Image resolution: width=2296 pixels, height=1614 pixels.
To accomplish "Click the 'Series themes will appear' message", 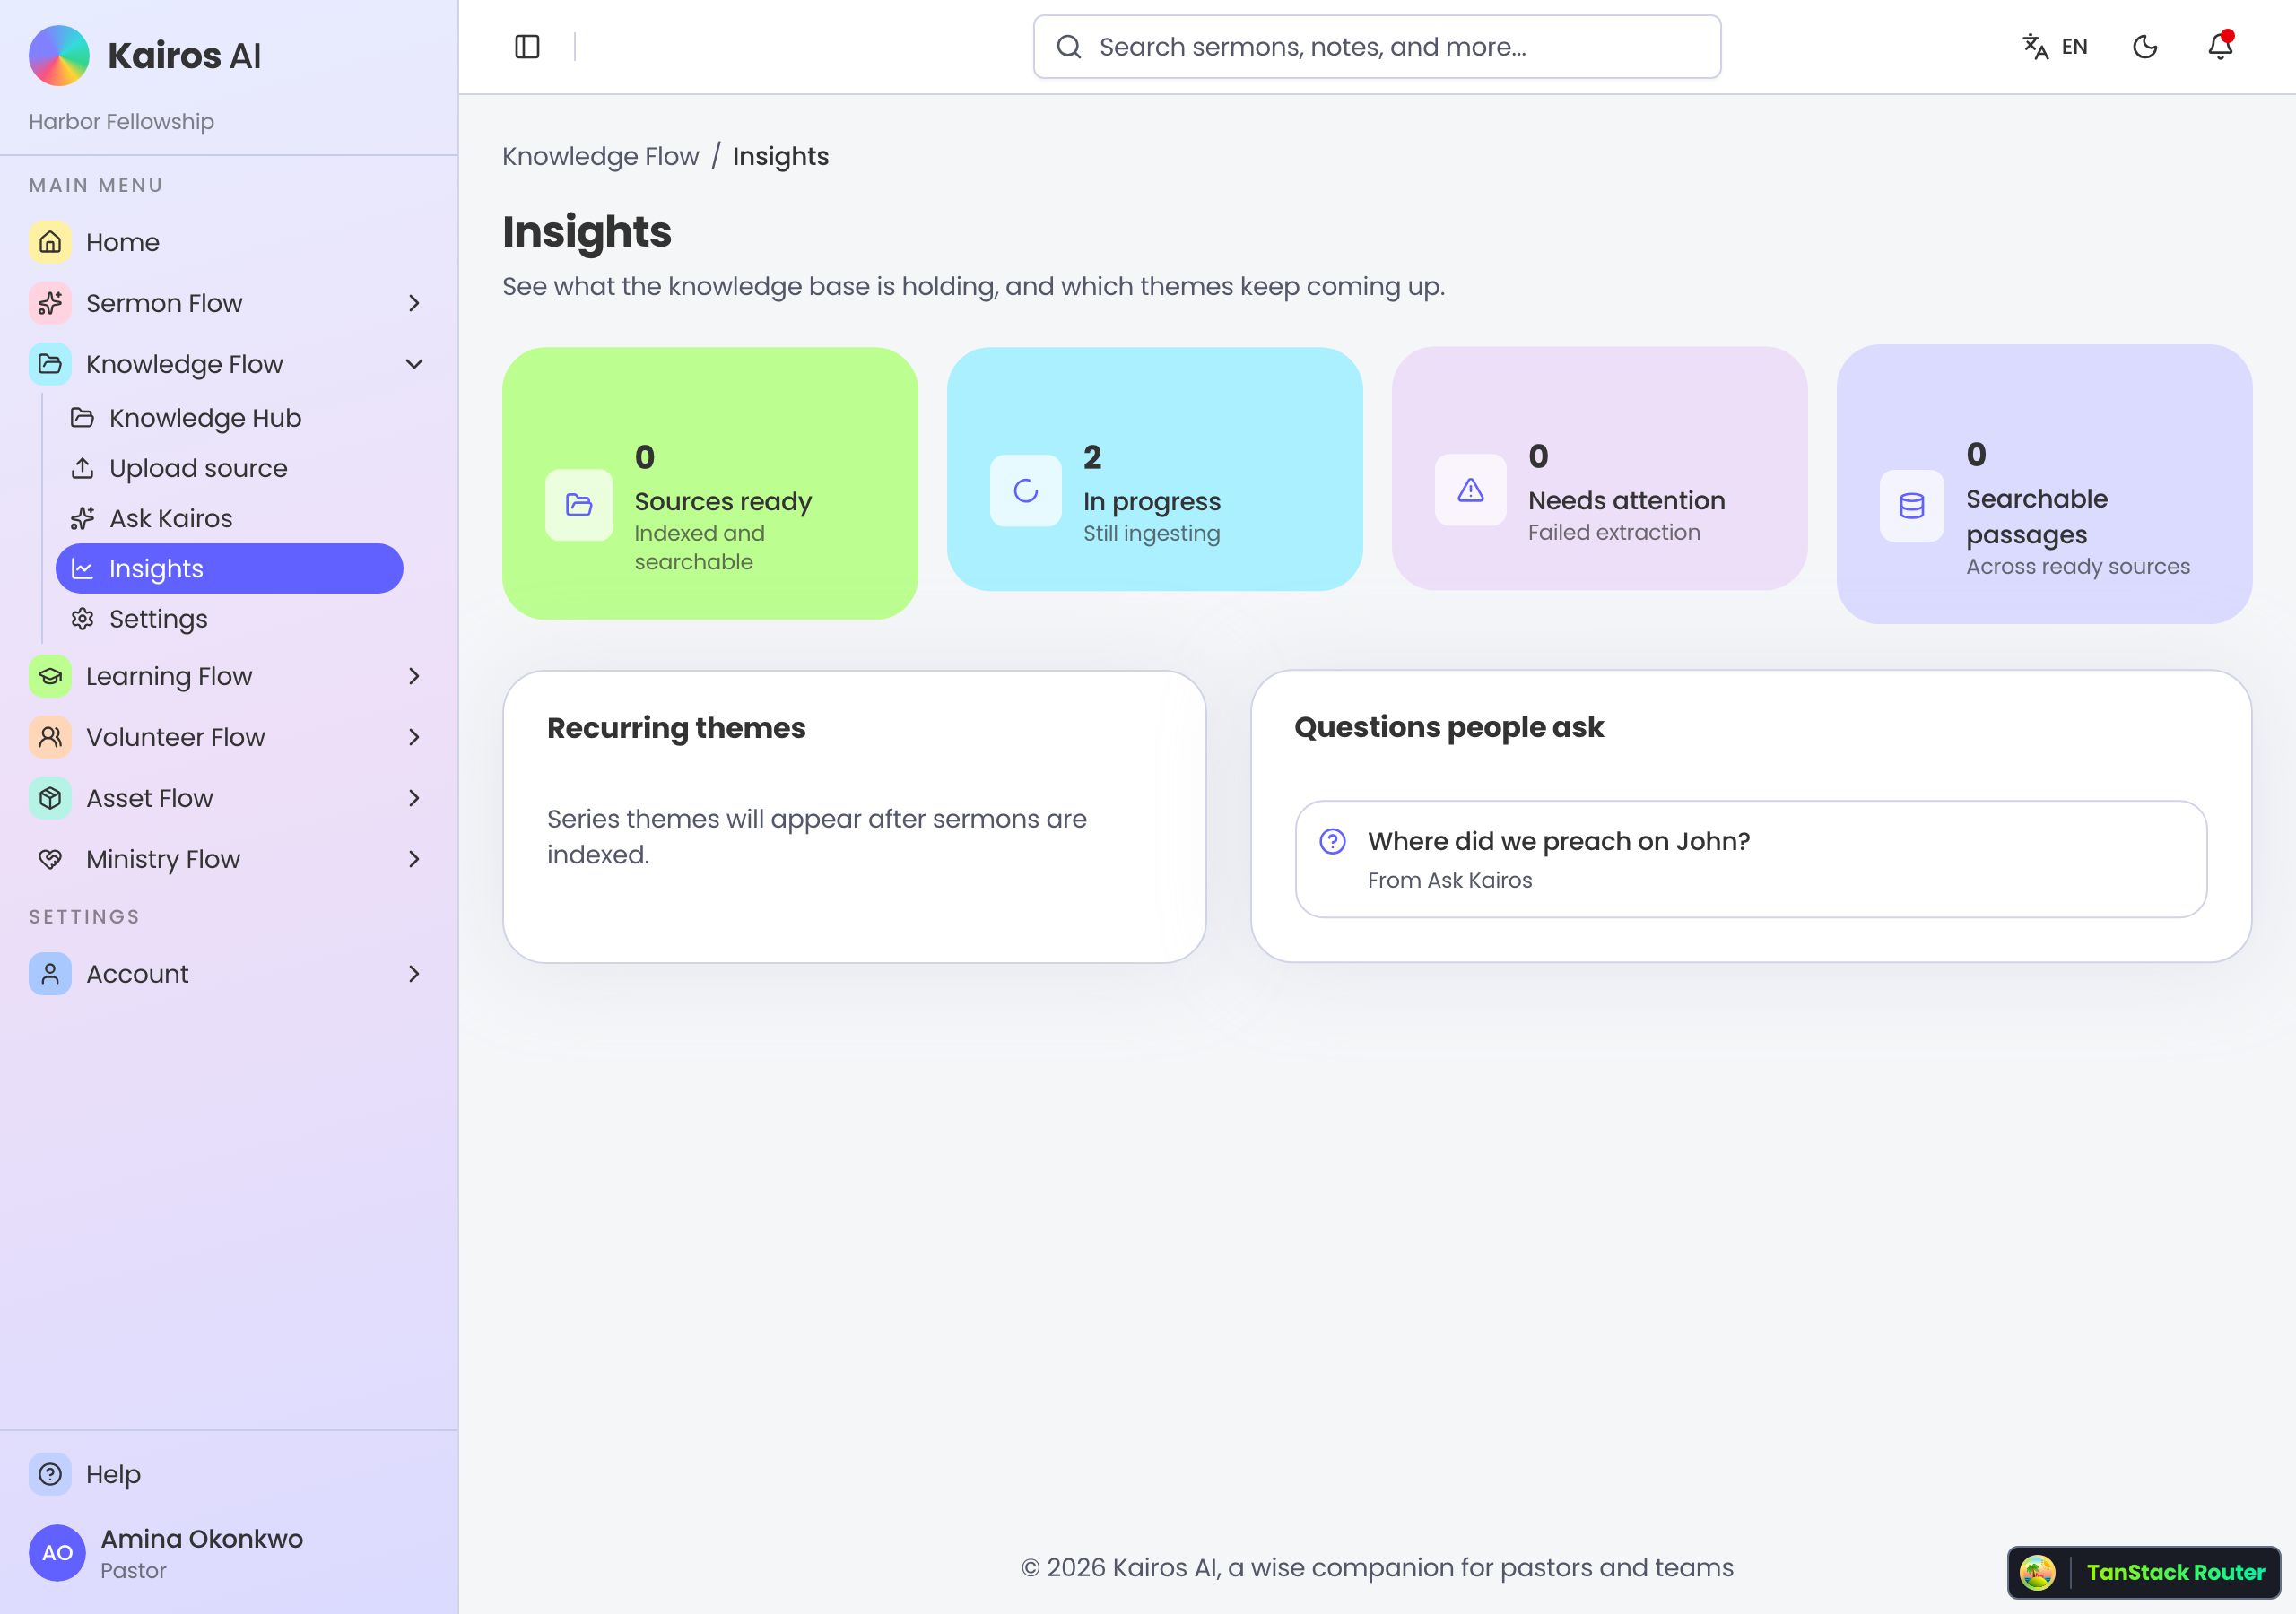I will (x=817, y=837).
